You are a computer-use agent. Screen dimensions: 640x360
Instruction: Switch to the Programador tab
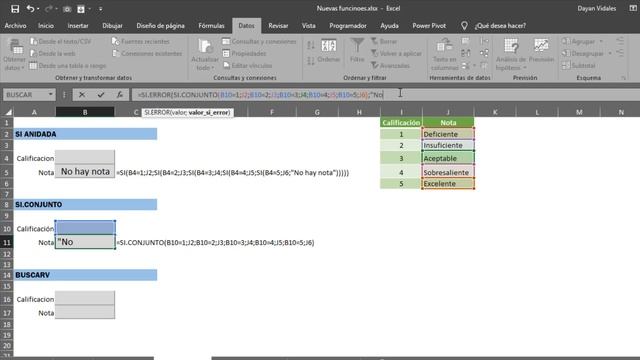pos(348,26)
